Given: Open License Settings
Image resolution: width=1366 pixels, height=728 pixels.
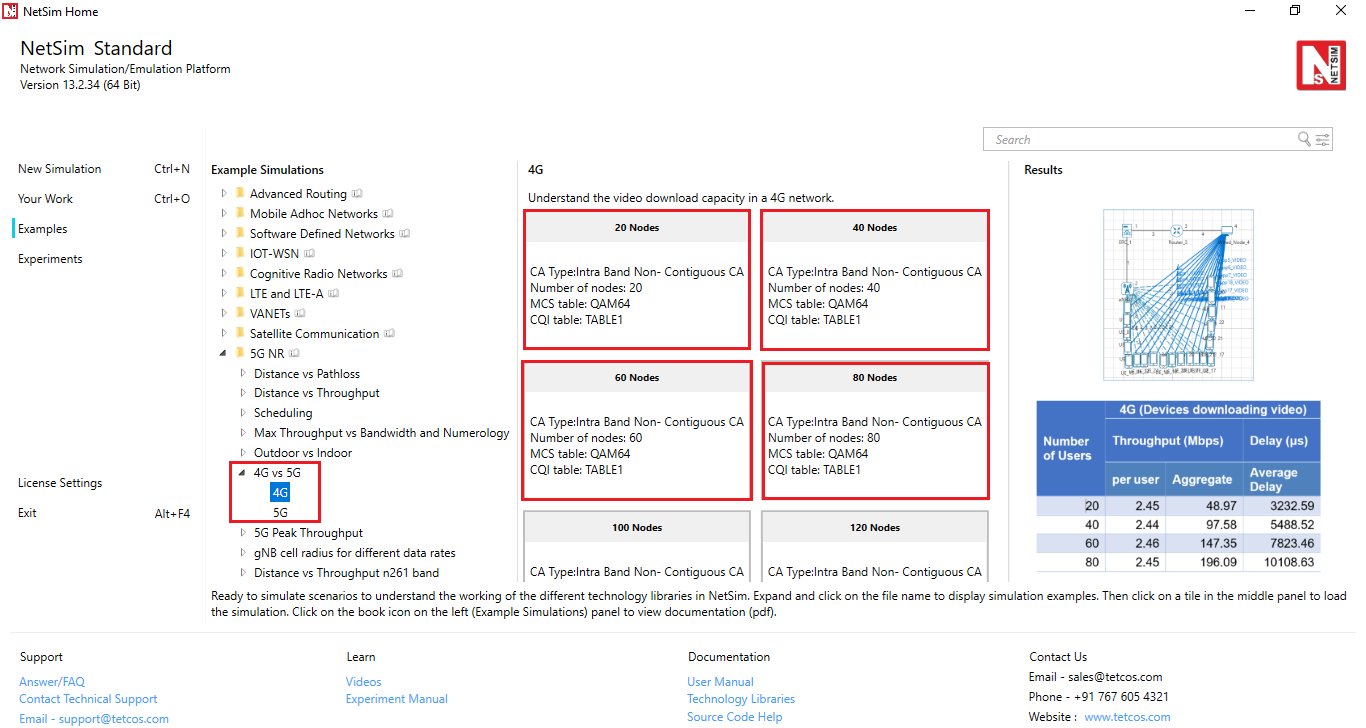Looking at the screenshot, I should tap(60, 483).
